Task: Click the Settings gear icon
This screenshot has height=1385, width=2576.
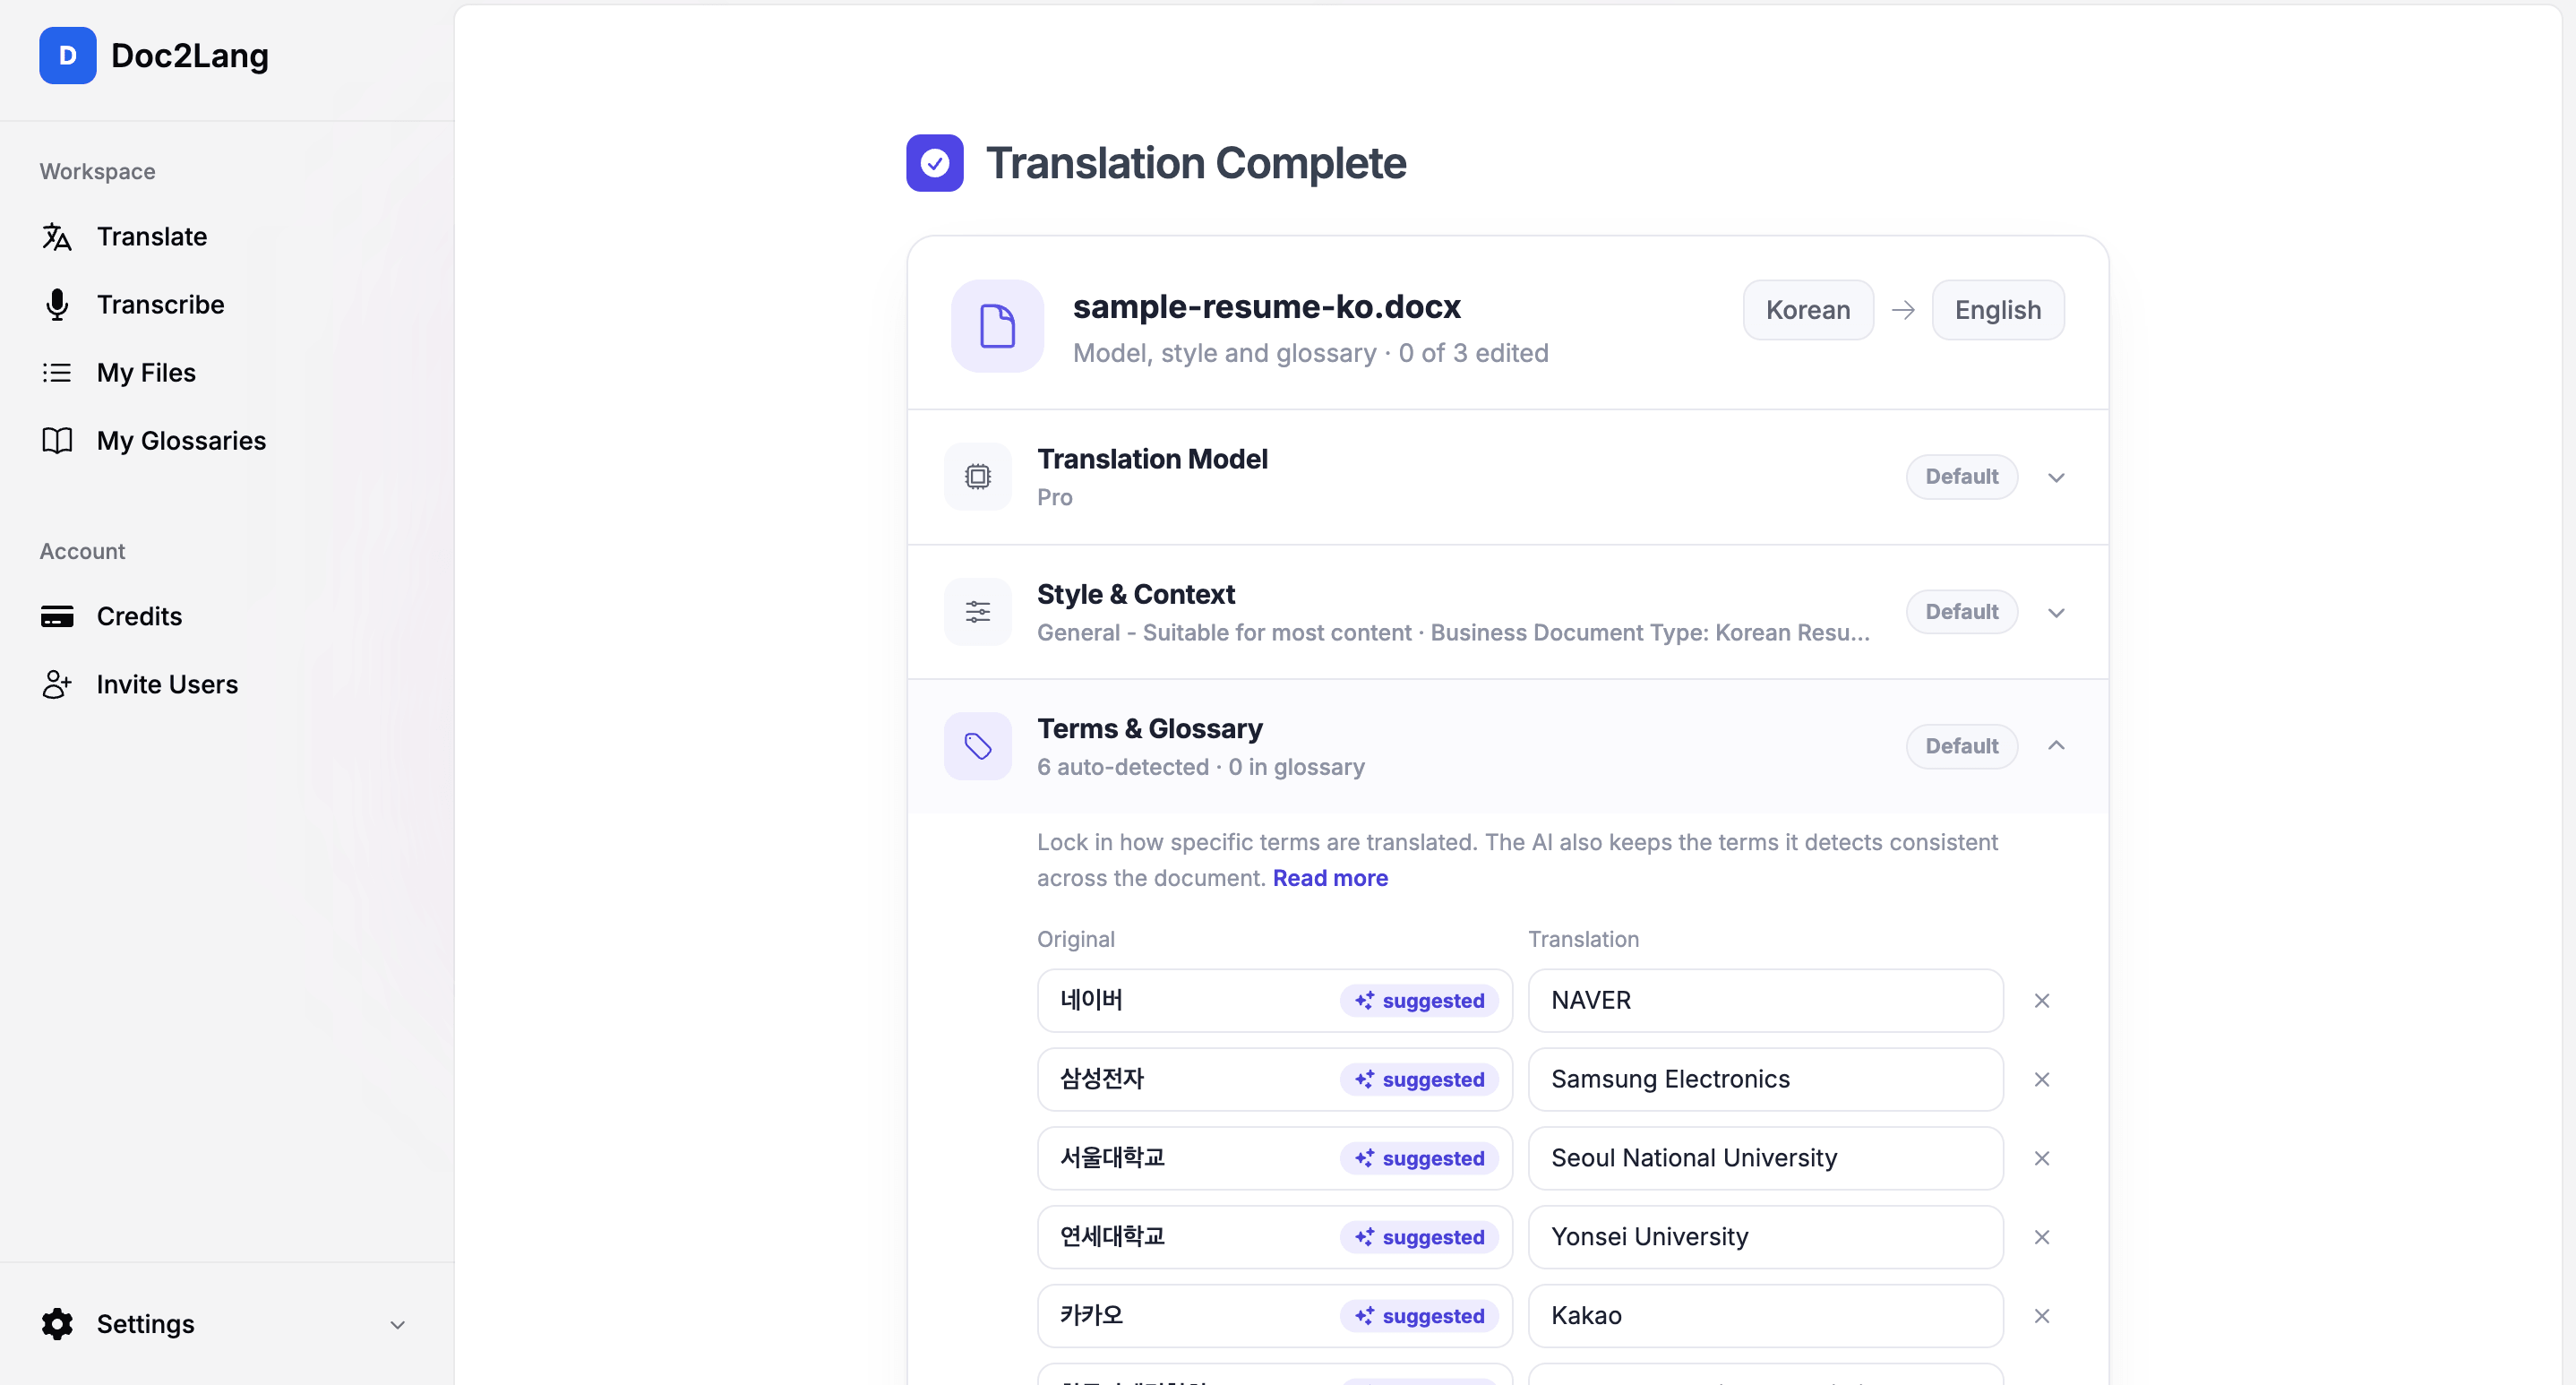Action: [x=57, y=1323]
